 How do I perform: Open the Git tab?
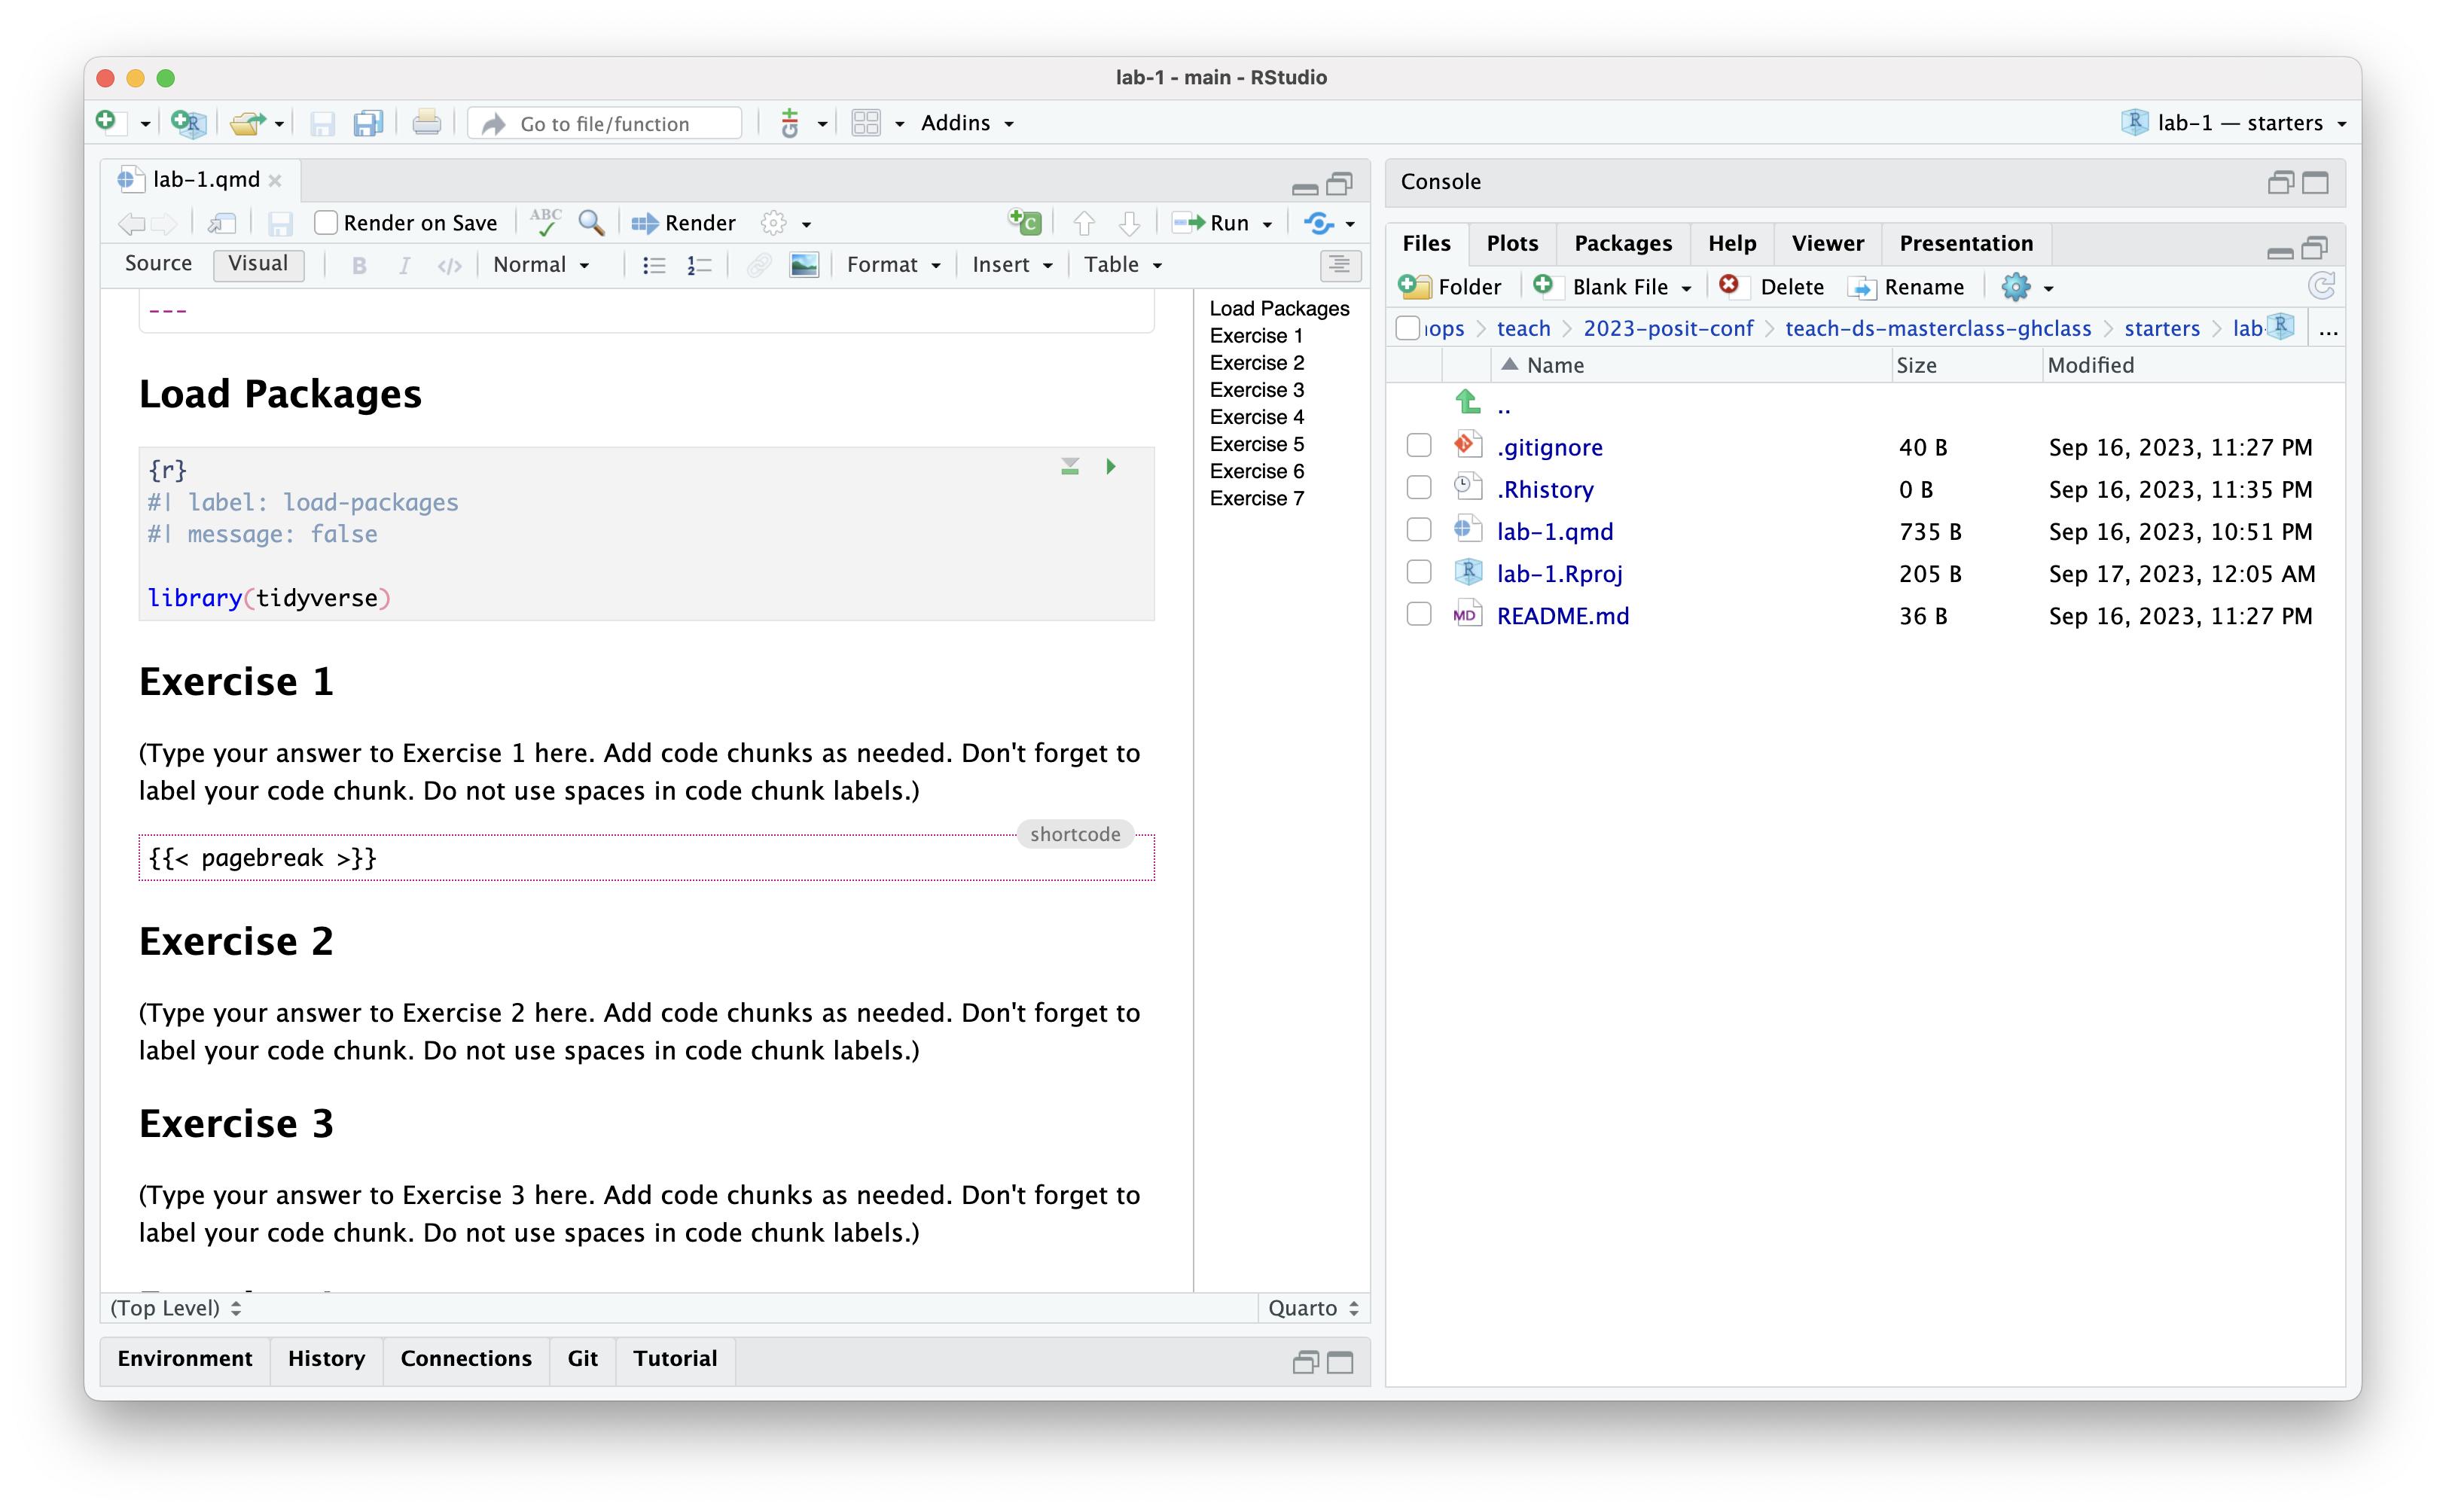582,1358
